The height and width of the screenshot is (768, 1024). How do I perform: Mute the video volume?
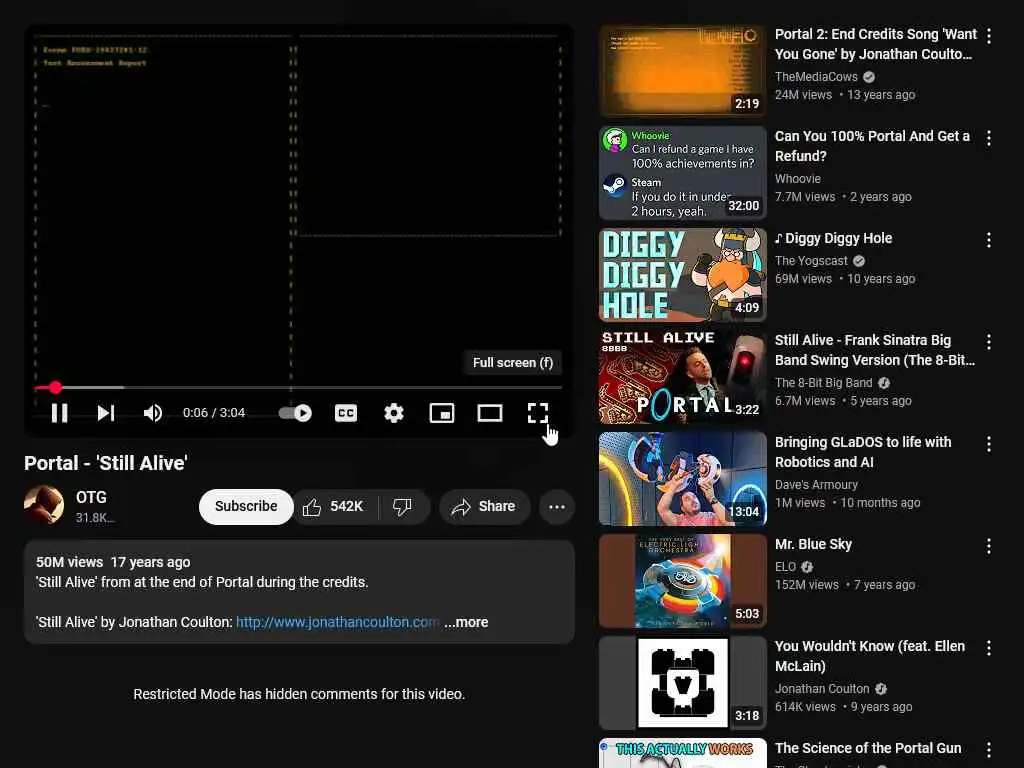(153, 413)
